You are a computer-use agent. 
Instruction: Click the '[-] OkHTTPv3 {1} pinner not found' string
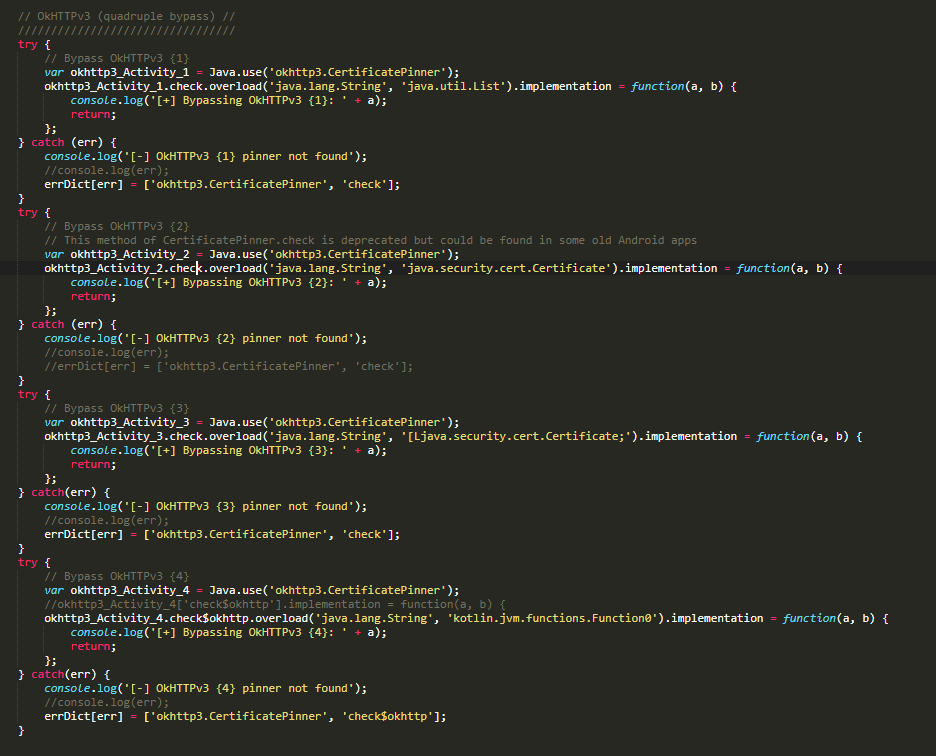239,156
